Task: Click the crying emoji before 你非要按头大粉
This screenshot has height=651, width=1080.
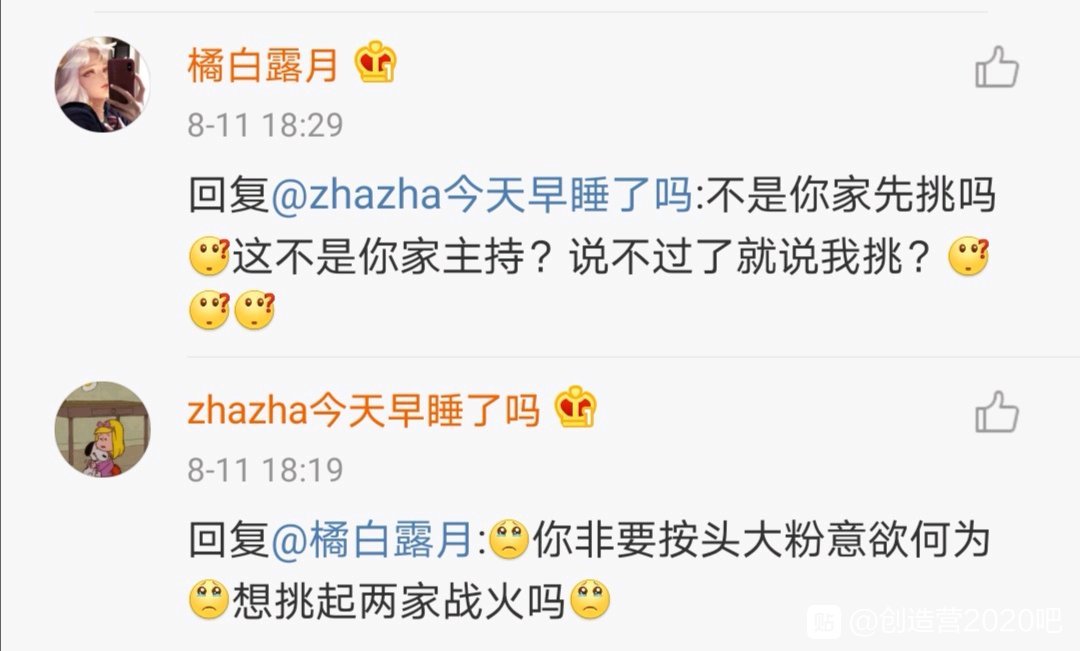Action: (x=509, y=539)
